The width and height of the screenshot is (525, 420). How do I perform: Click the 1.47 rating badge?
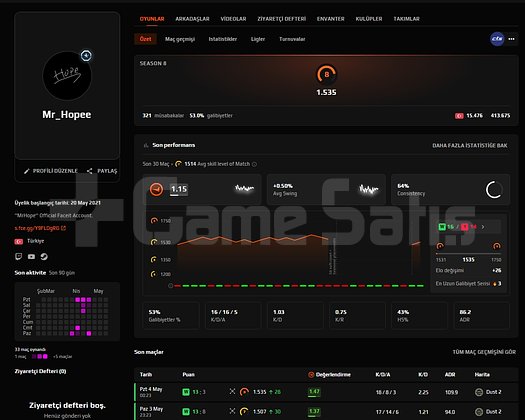tap(314, 392)
